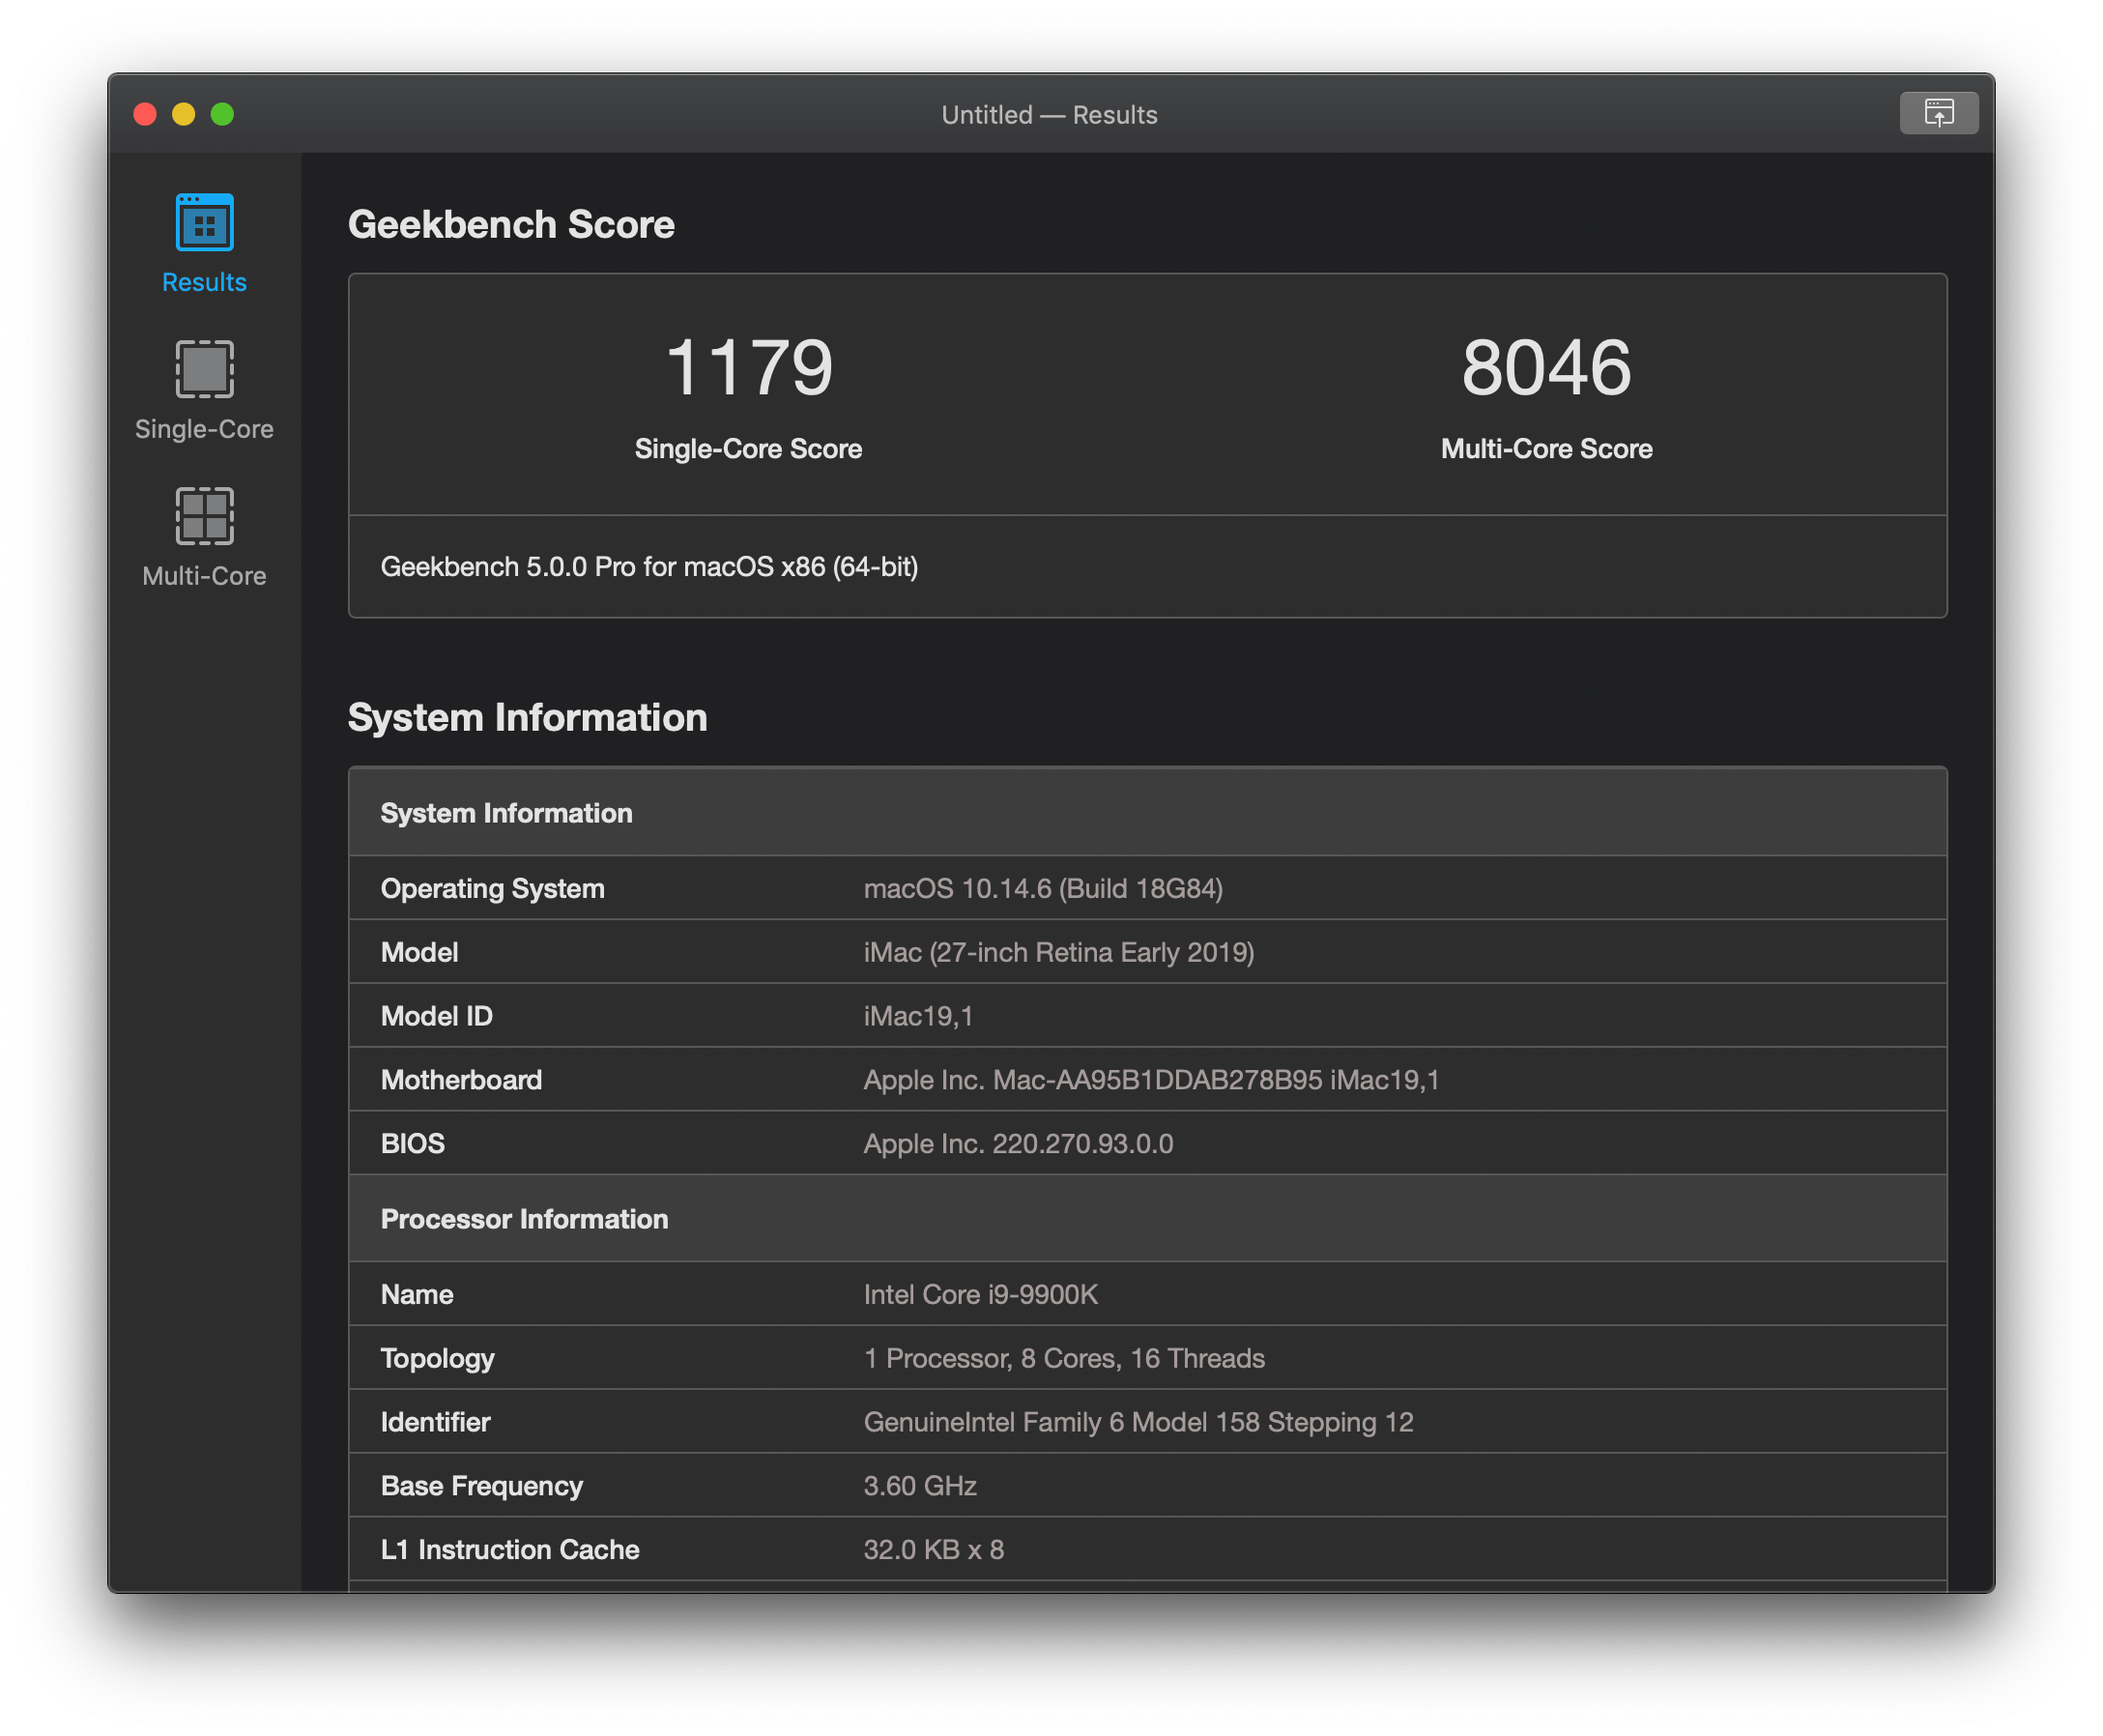
Task: Open the Single-Core view from the sidebar
Action: coord(203,390)
